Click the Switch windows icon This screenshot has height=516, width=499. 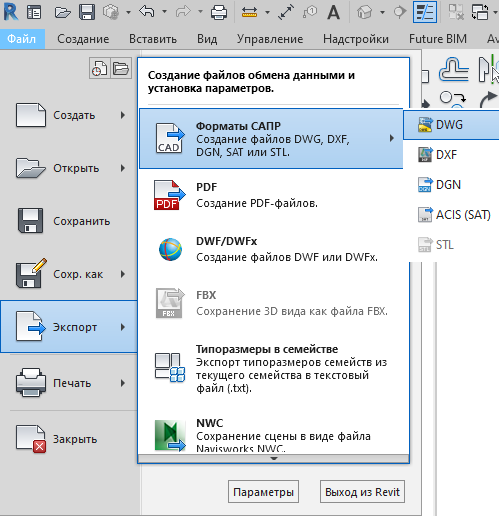(x=480, y=12)
